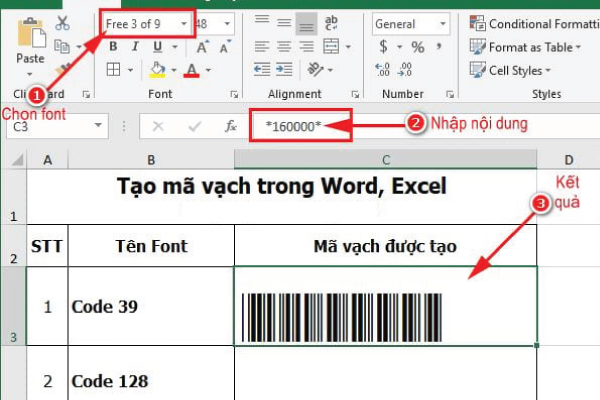This screenshot has height=400, width=600.
Task: Select column A header
Action: coord(47,160)
